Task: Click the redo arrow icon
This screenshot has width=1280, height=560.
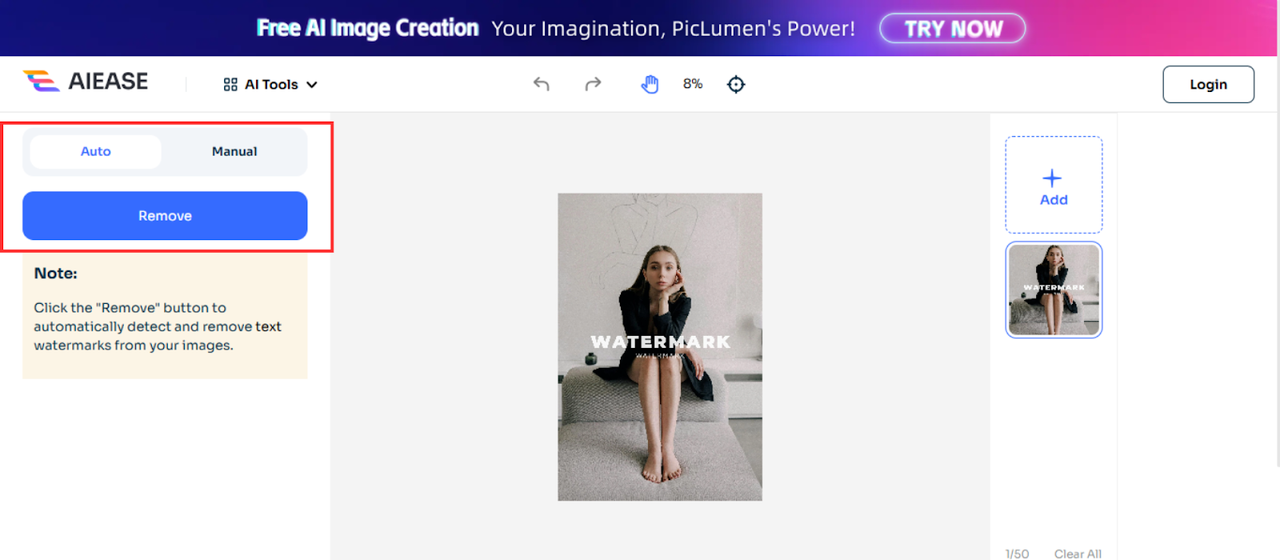Action: click(593, 84)
